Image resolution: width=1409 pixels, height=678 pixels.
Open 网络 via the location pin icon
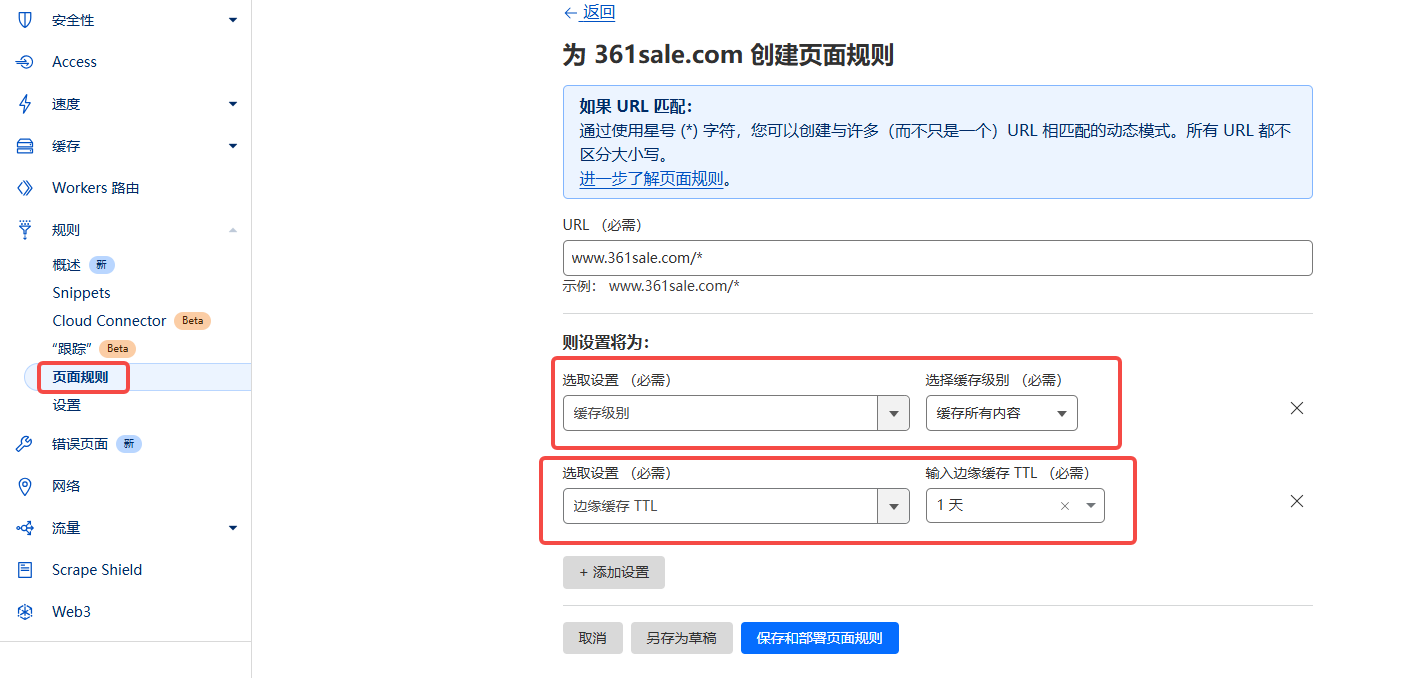[24, 486]
